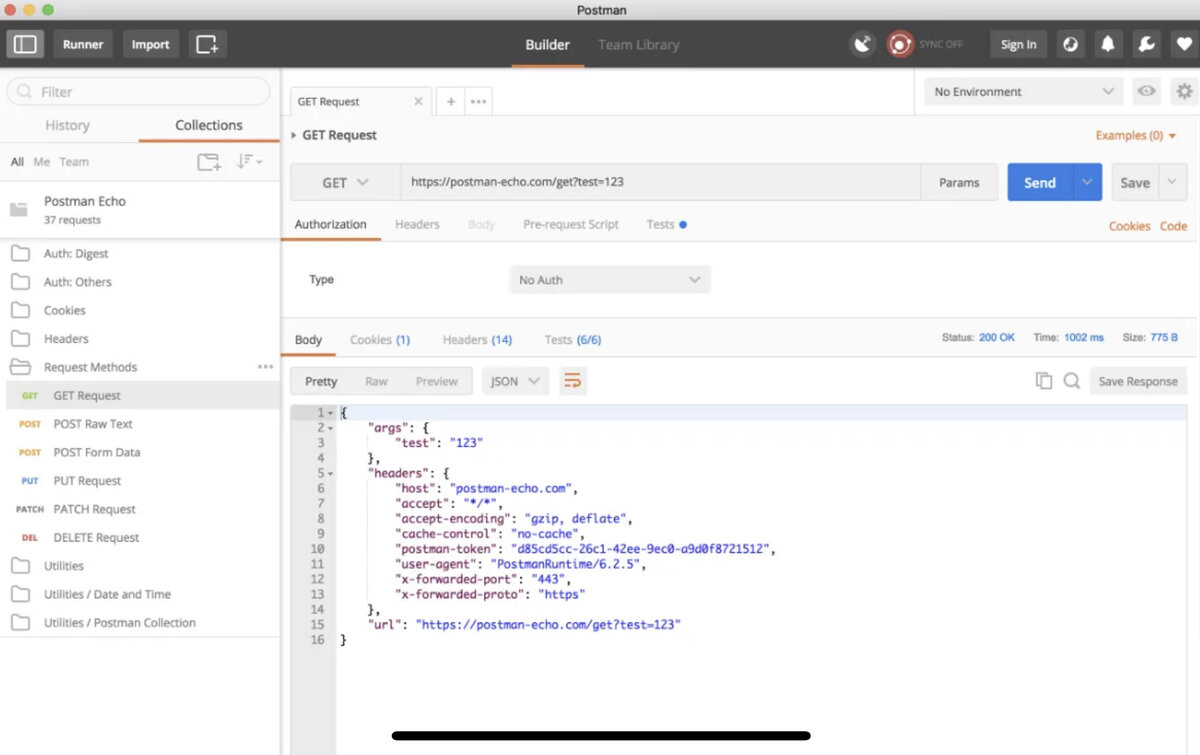Open Request Methods folder options ellipsis
Screen dimensions: 1200x755
[x=265, y=367]
